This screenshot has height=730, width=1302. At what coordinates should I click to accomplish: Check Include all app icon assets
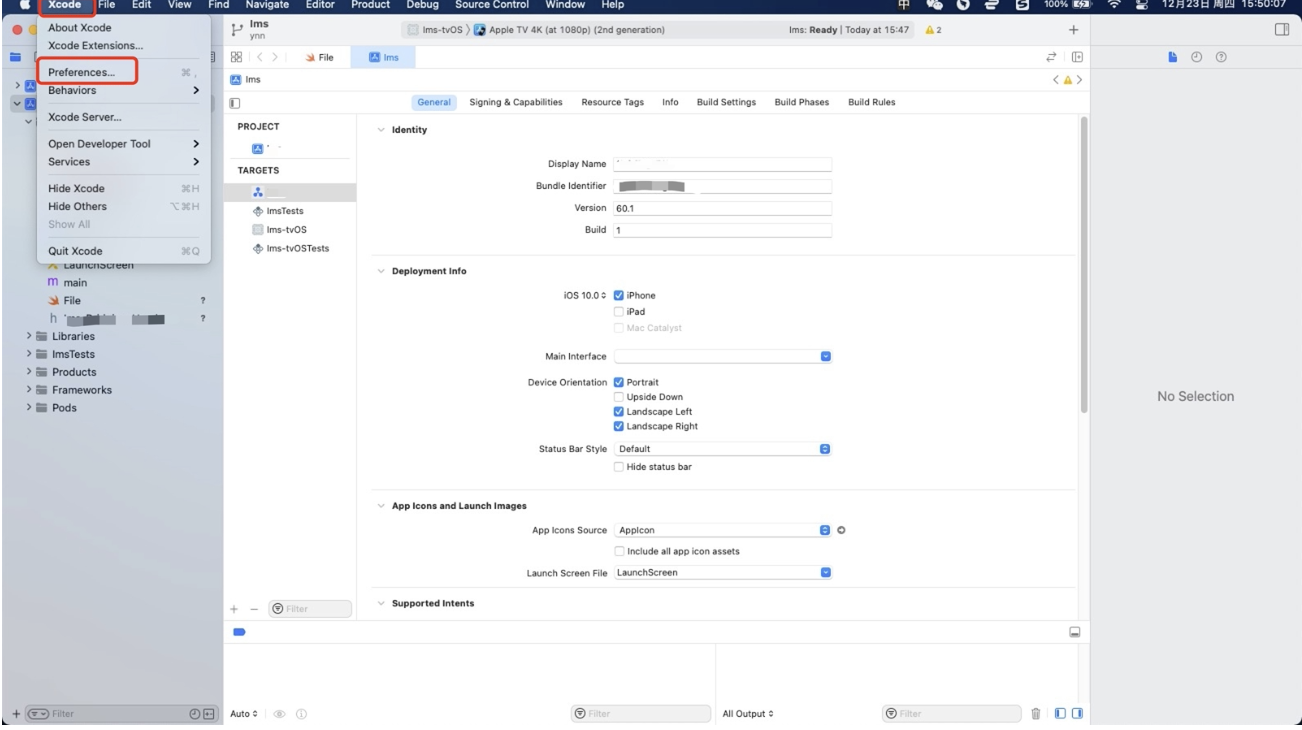619,551
